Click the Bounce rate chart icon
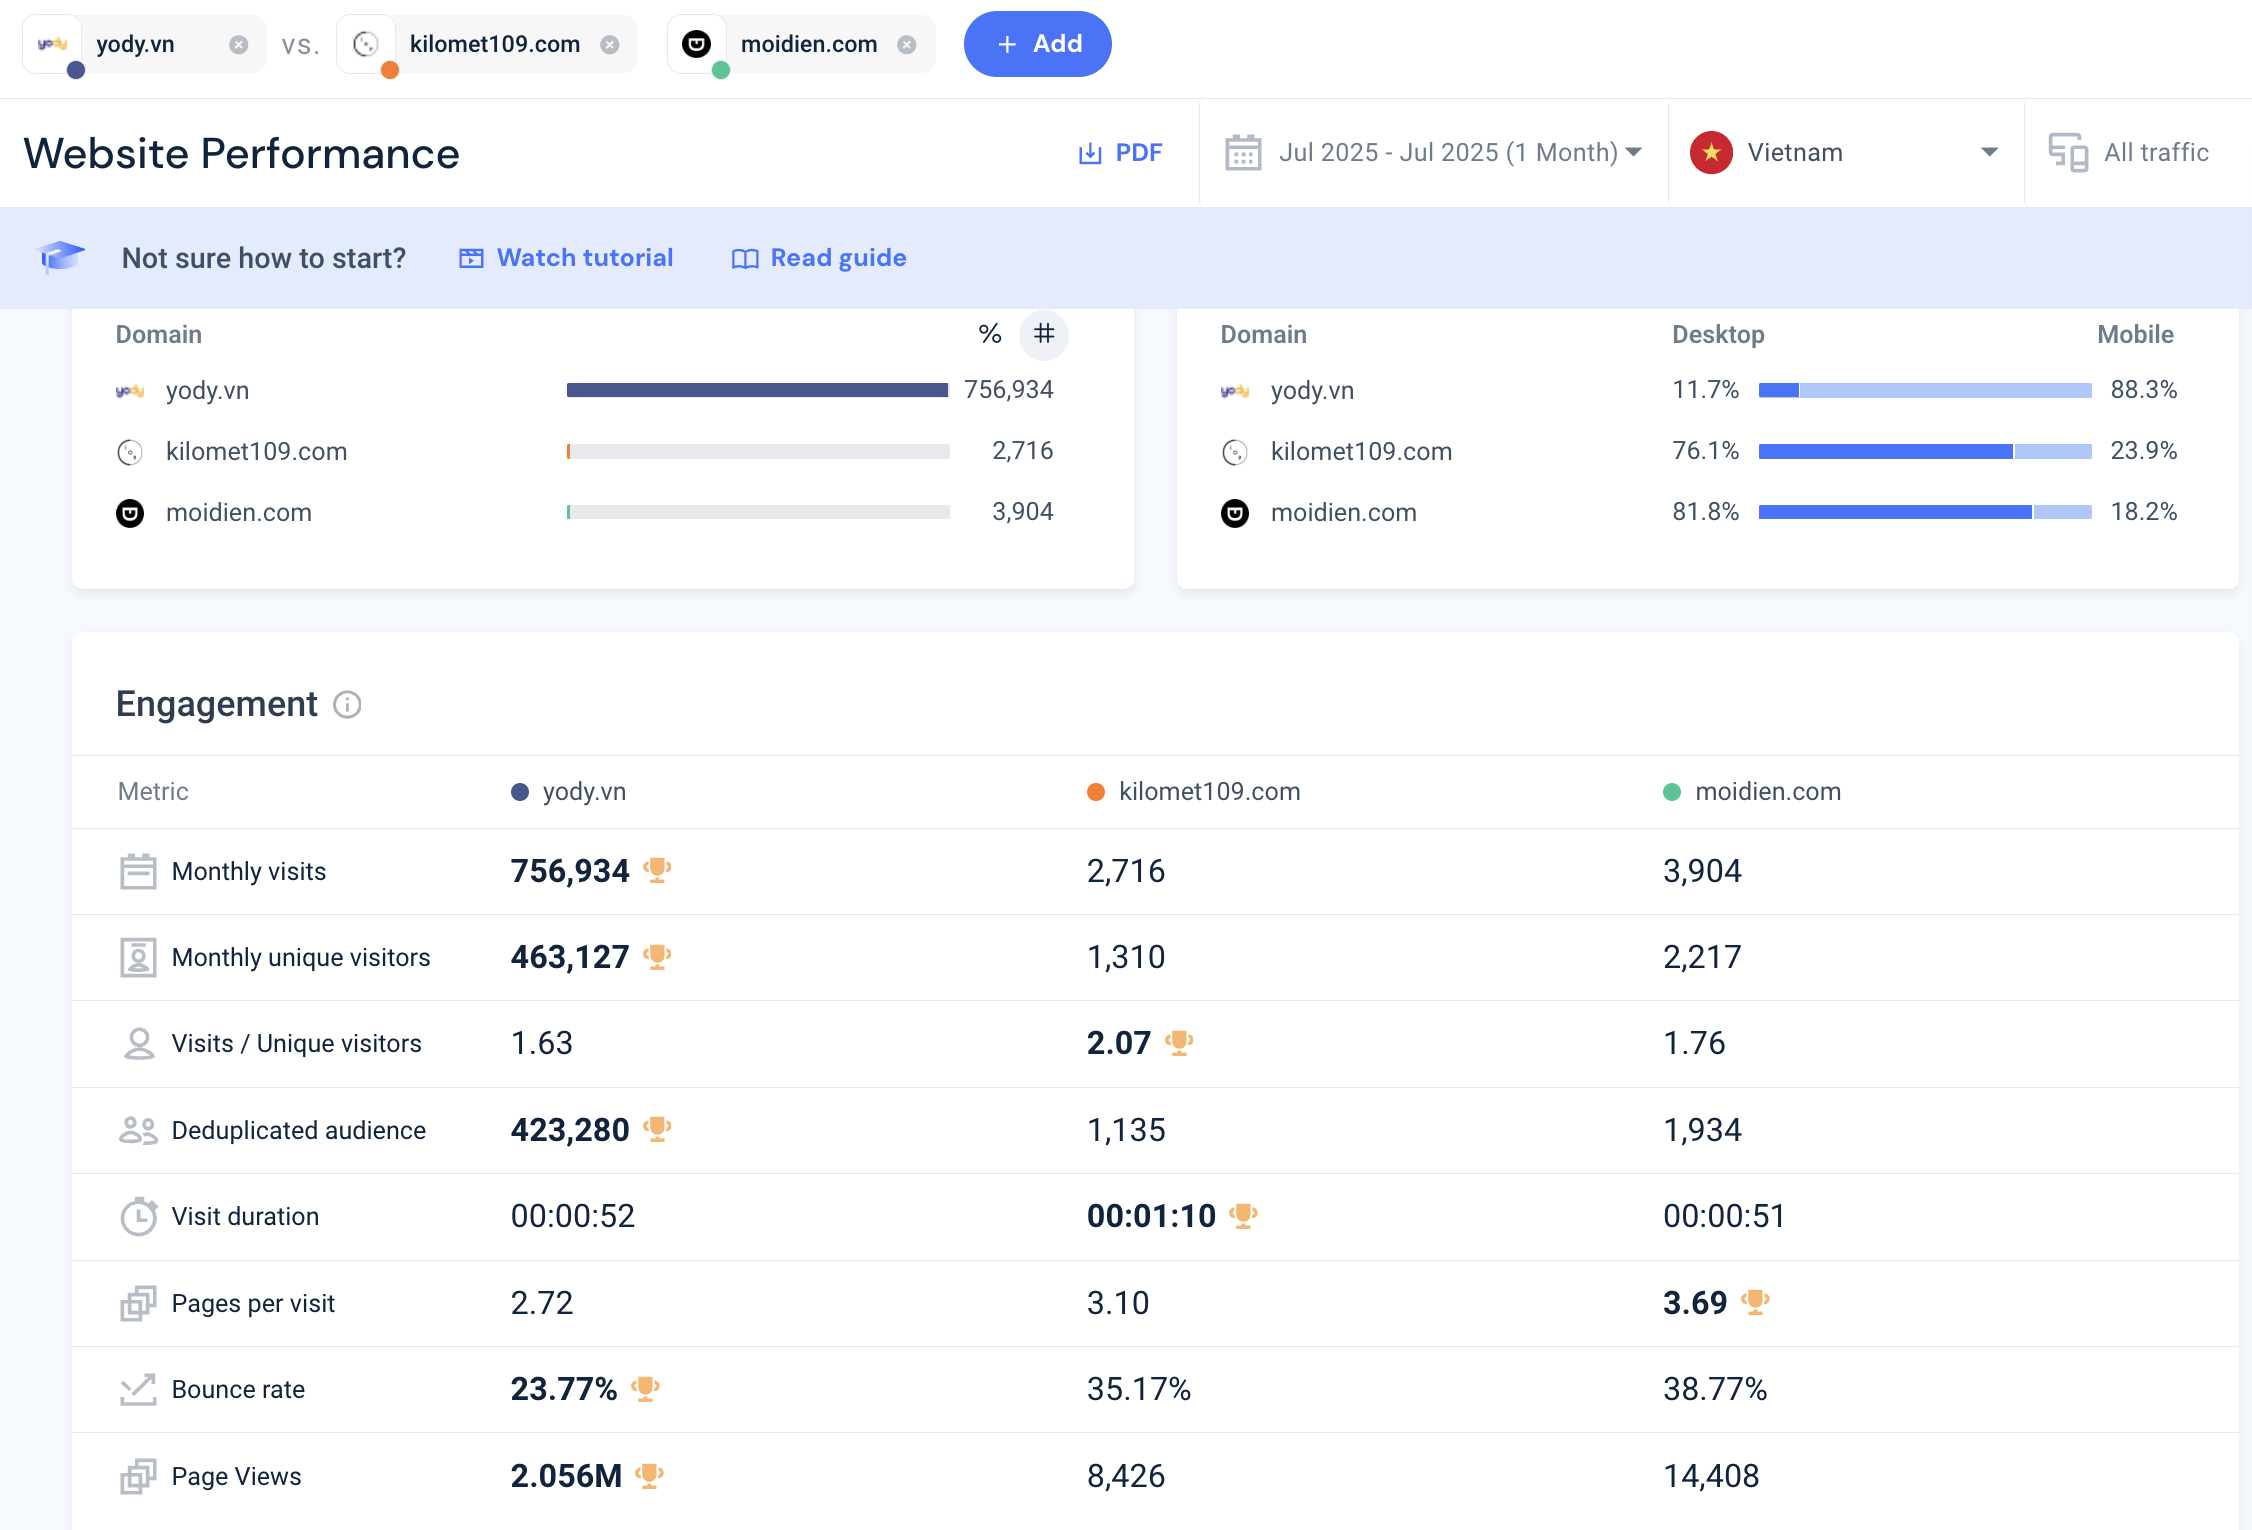 (x=138, y=1389)
